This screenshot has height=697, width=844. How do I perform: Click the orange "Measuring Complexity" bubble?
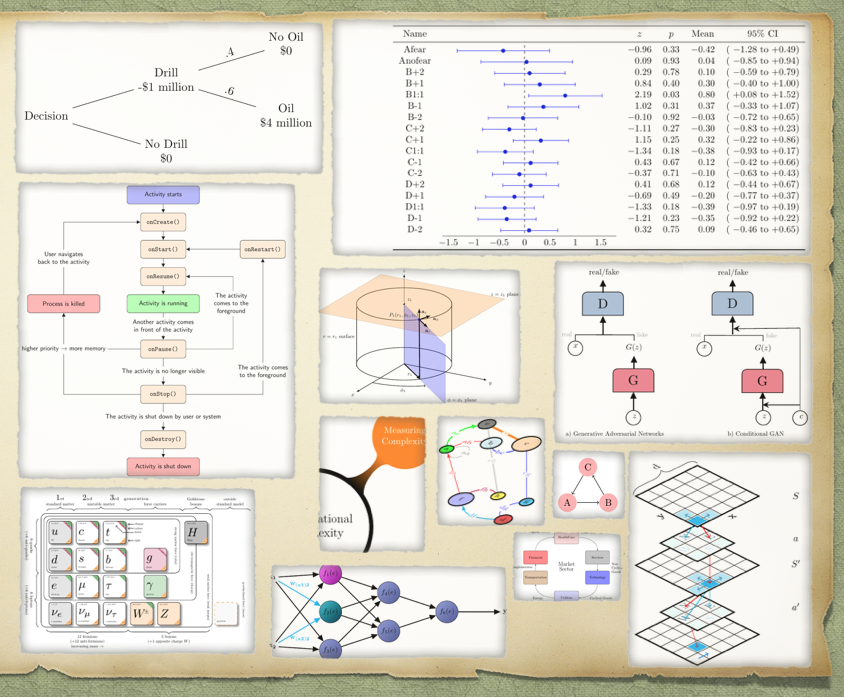pyautogui.click(x=399, y=442)
